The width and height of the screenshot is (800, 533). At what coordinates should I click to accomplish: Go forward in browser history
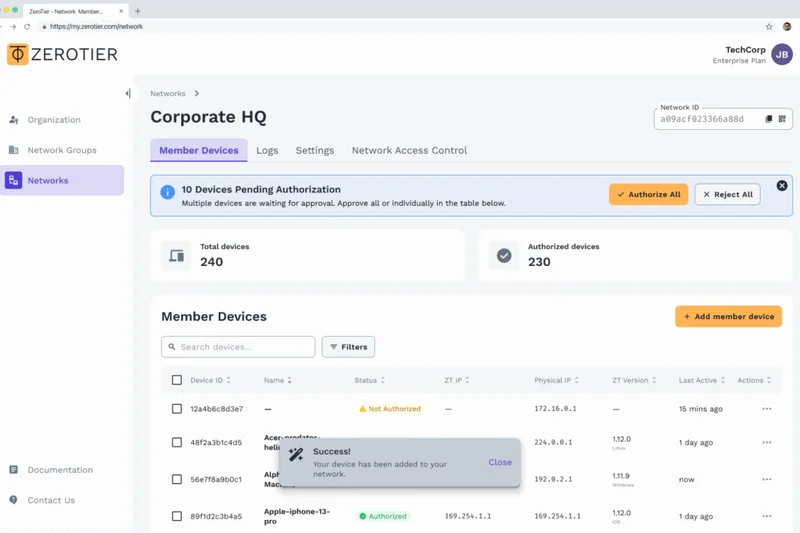pos(13,27)
